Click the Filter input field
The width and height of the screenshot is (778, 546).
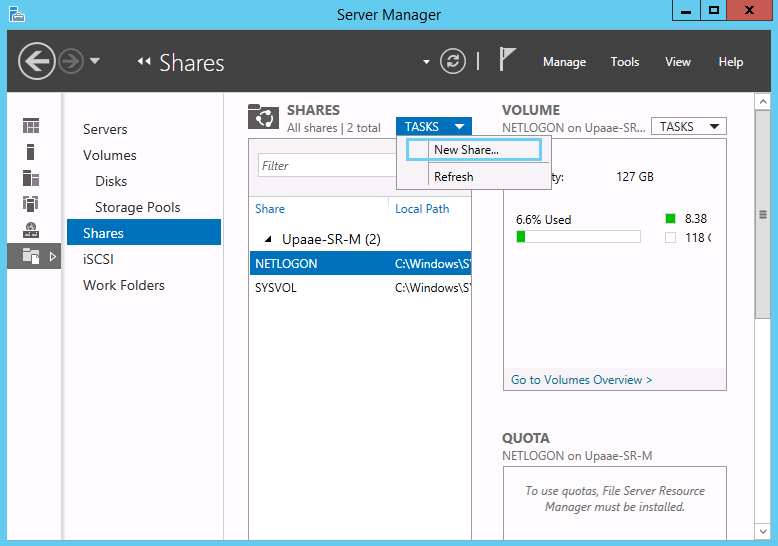(x=327, y=165)
